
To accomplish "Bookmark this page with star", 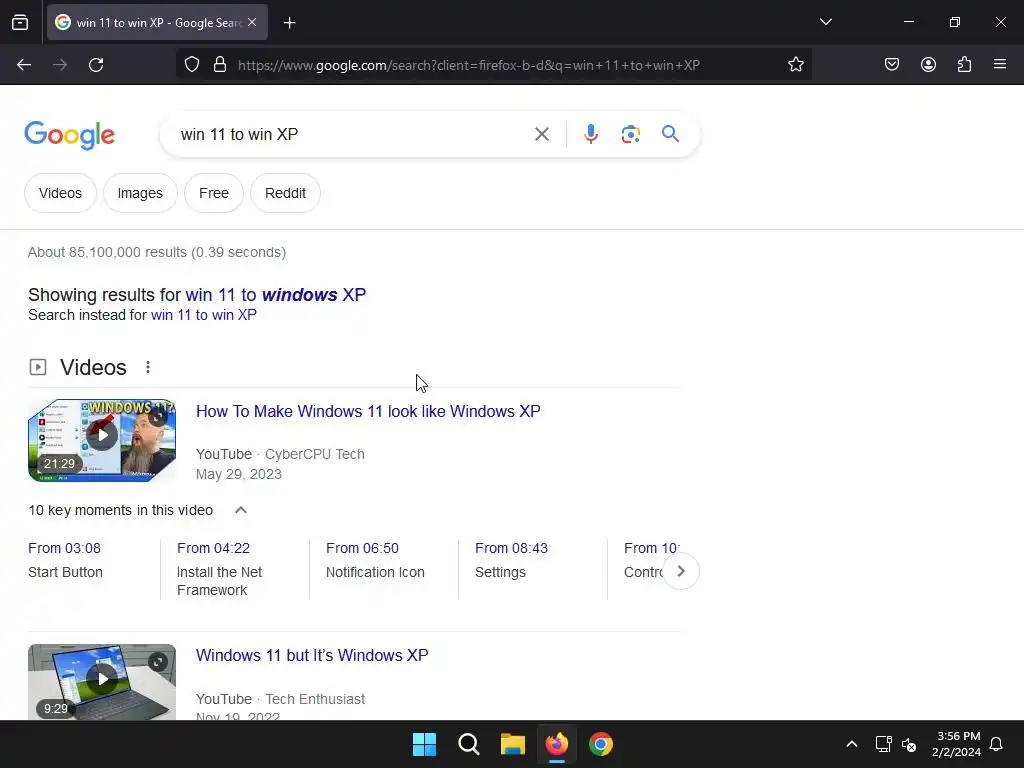I will 795,65.
